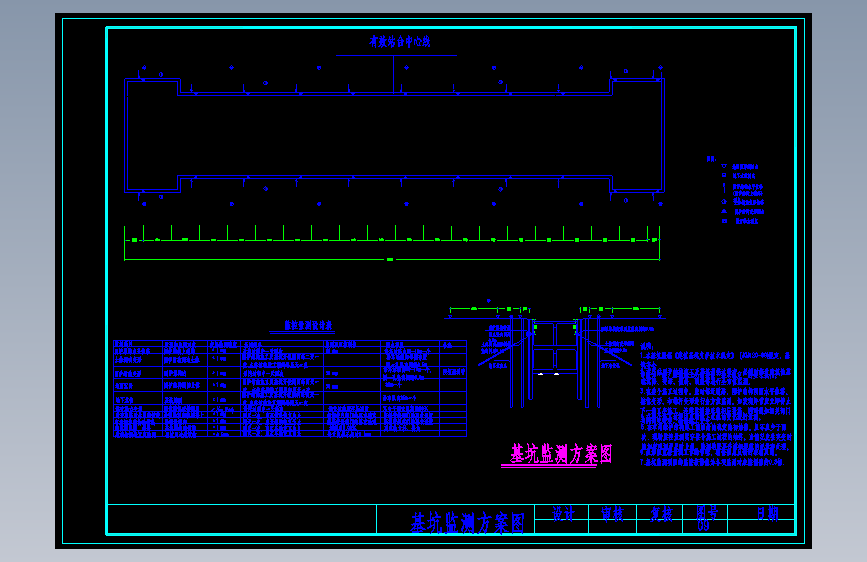The image size is (867, 562).
Task: Click the '复核' title-block label
Action: click(x=661, y=514)
